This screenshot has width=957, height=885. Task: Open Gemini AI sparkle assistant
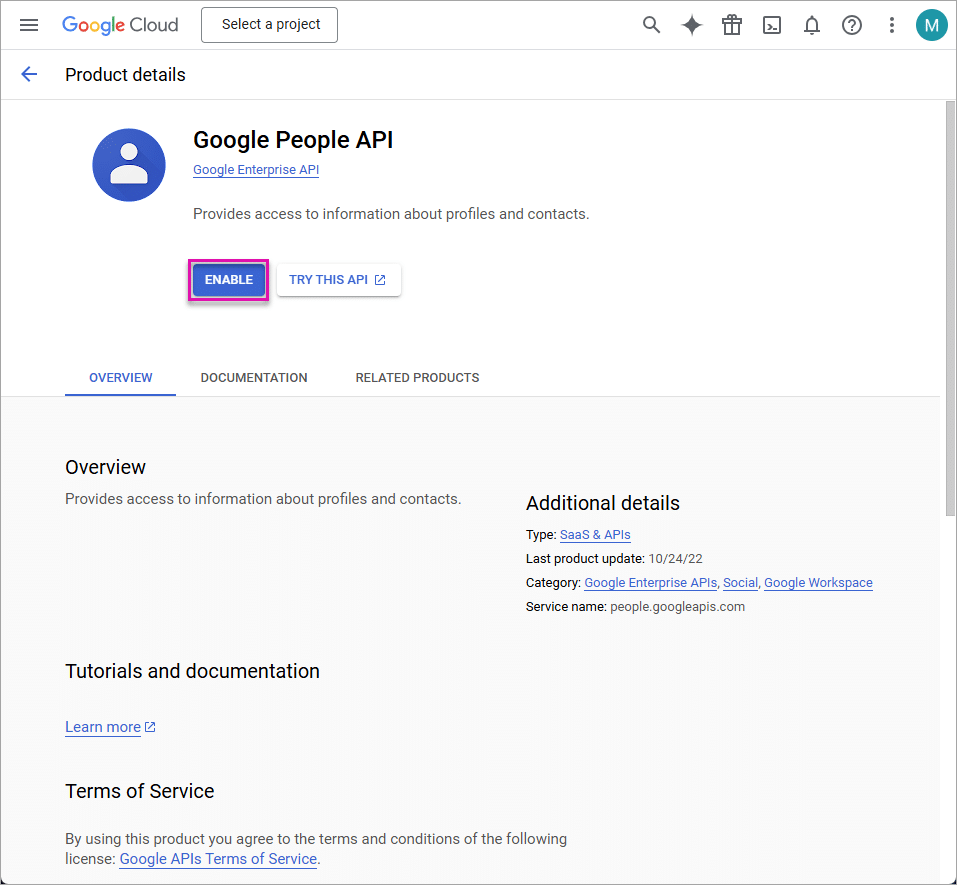(692, 25)
